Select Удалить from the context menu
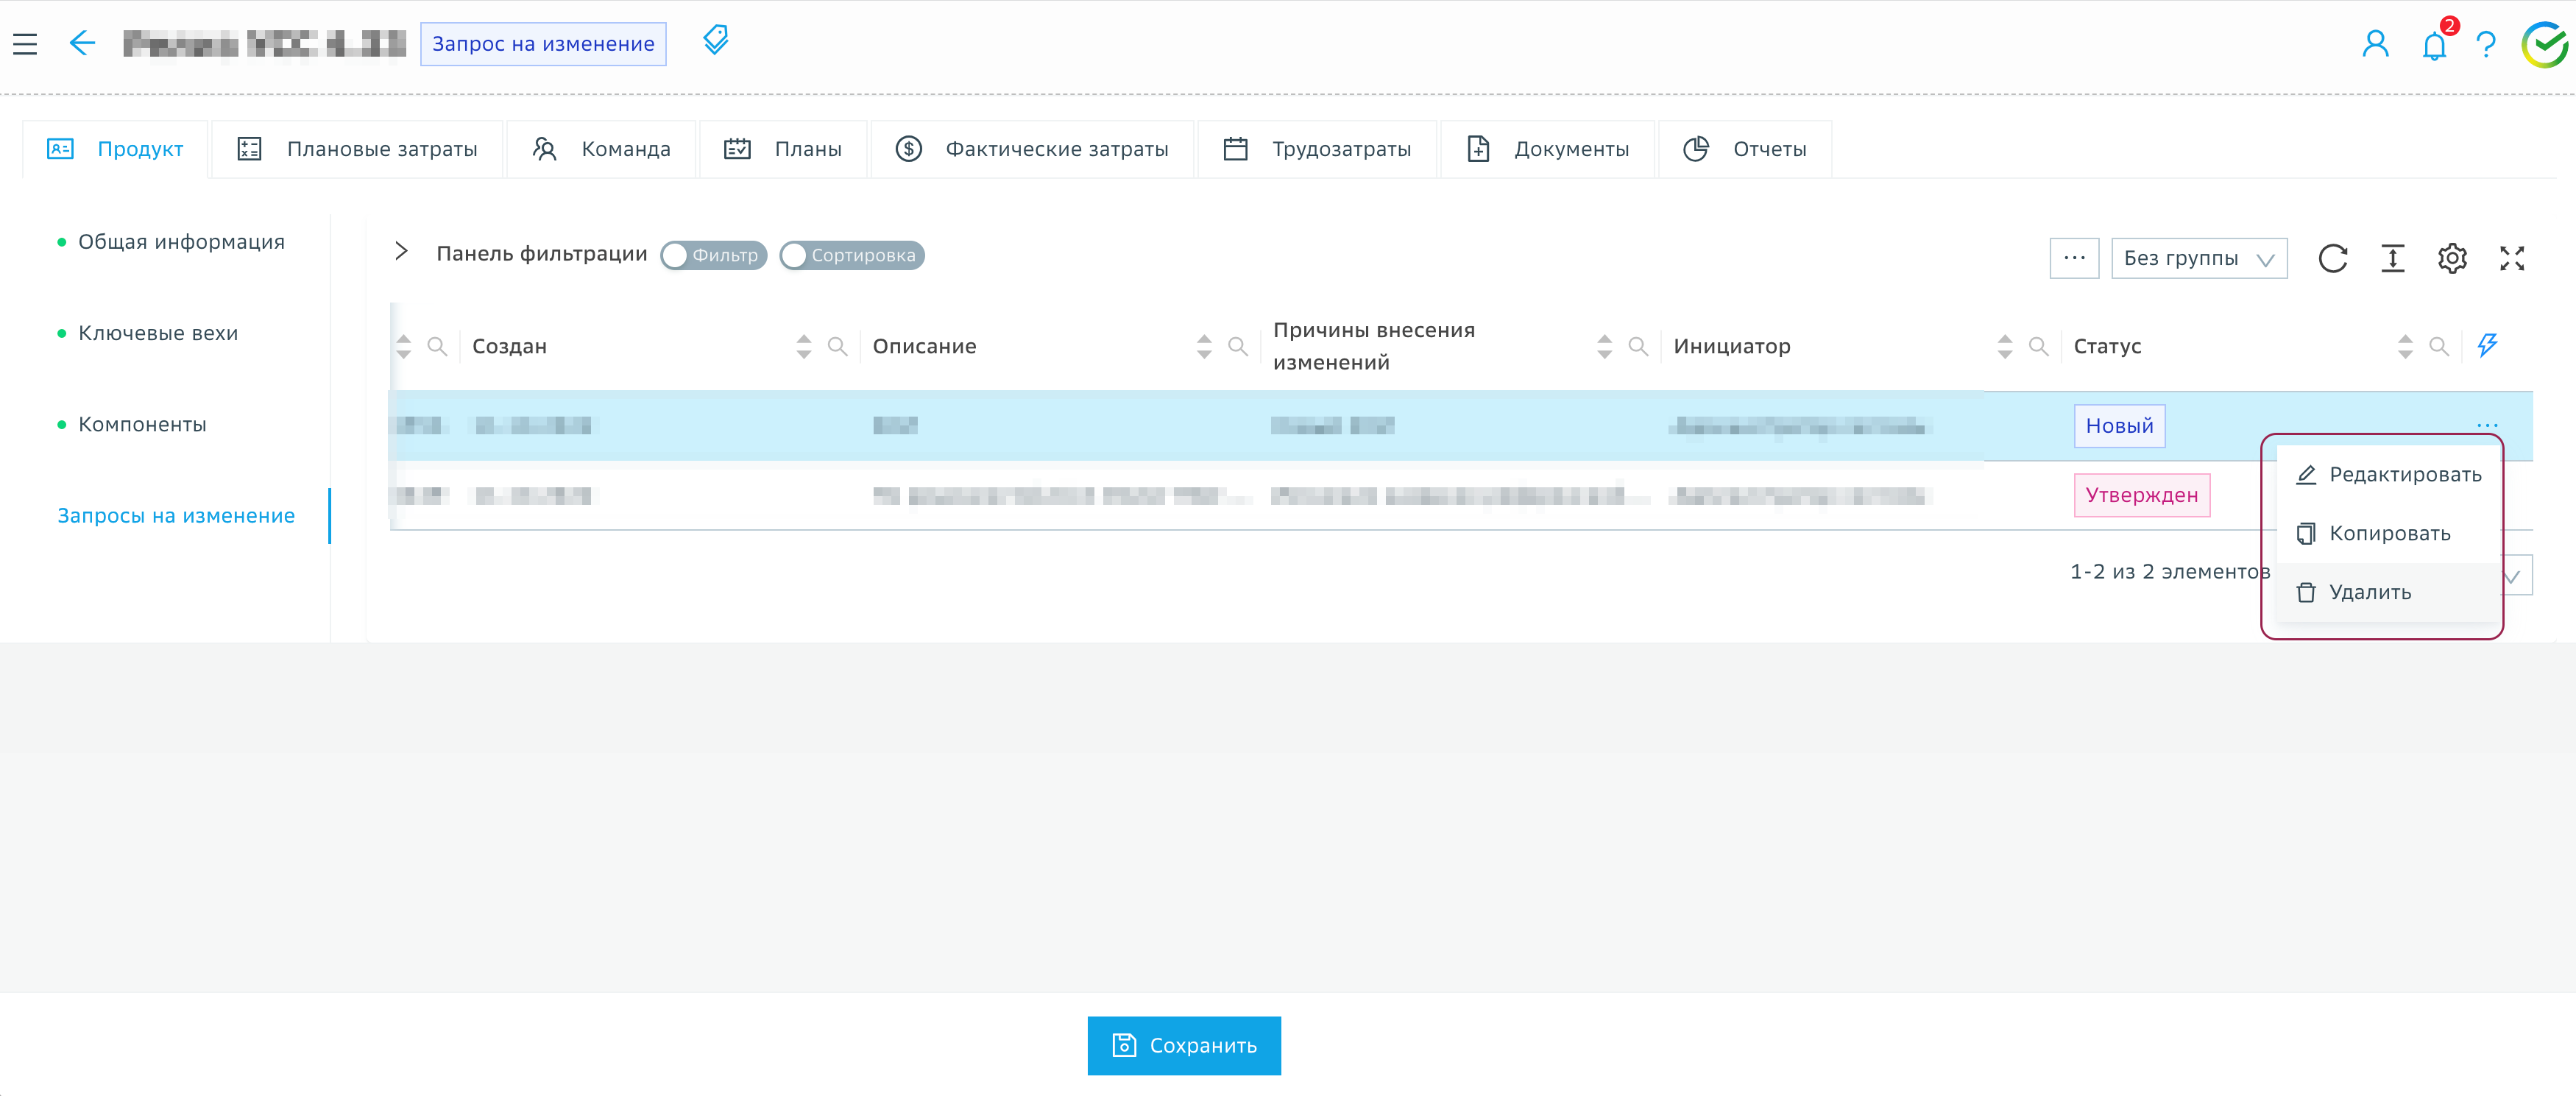This screenshot has width=2576, height=1096. coord(2369,592)
